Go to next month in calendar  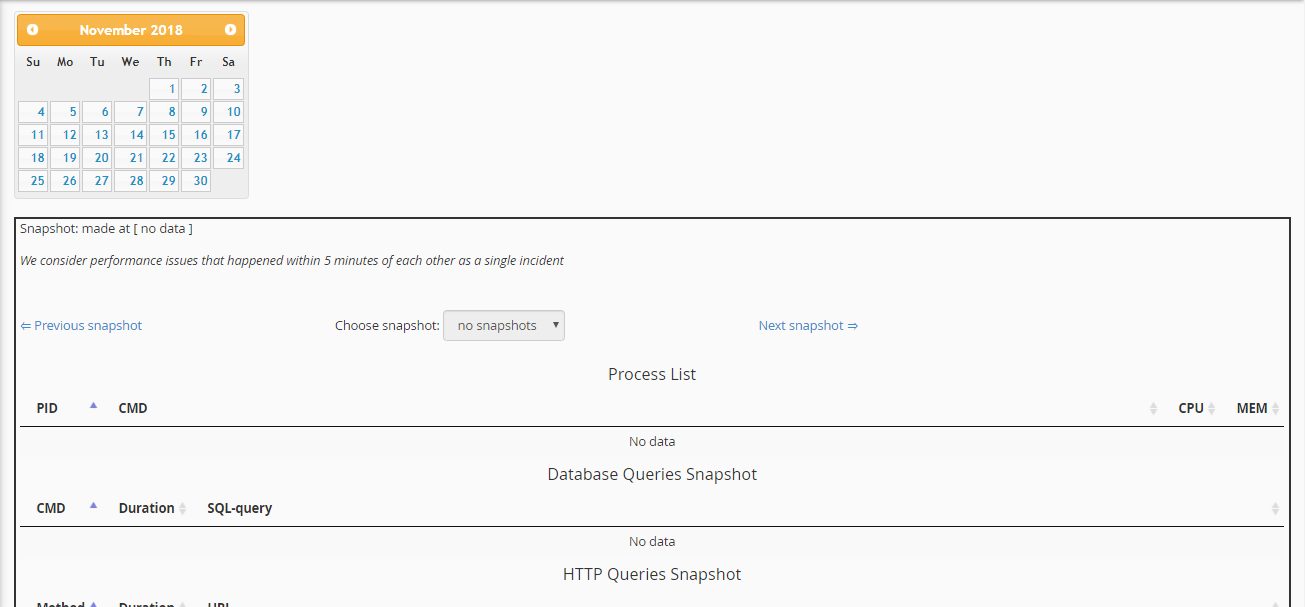click(x=230, y=30)
